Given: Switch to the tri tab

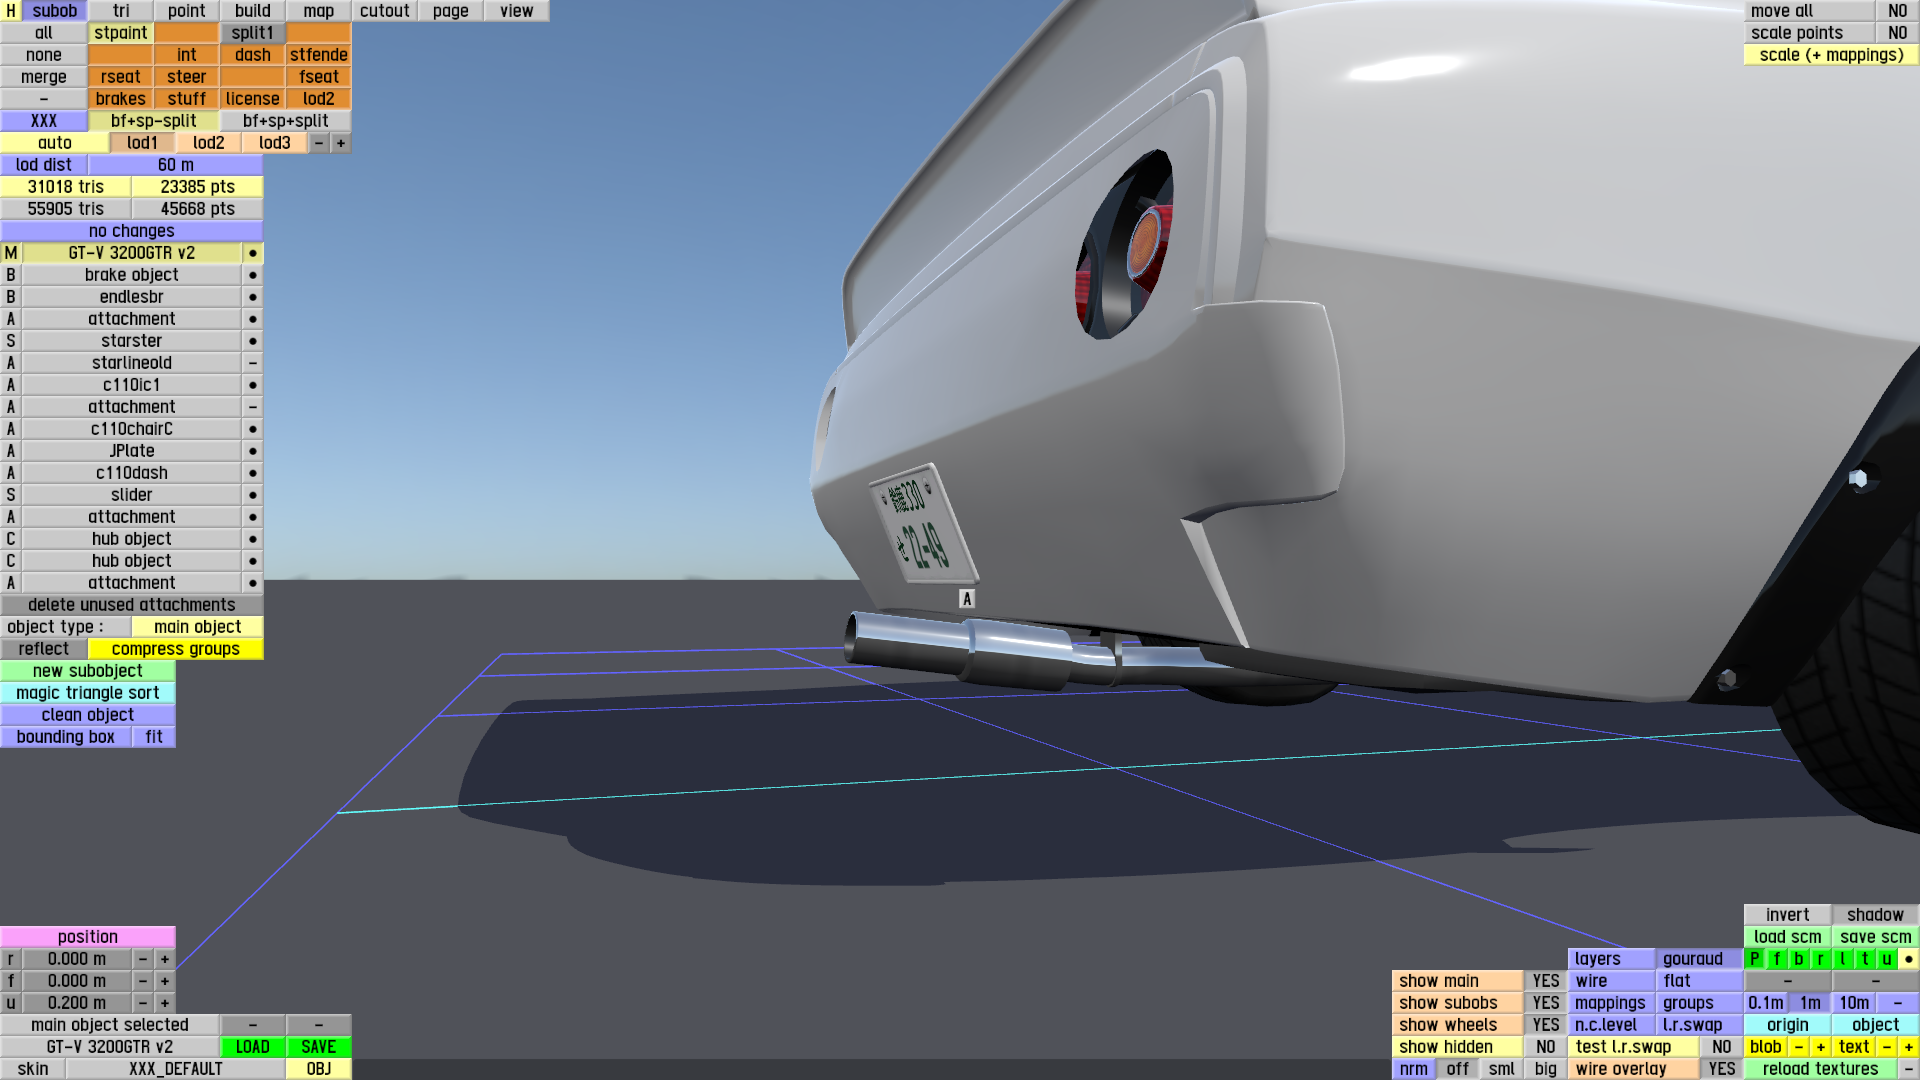Looking at the screenshot, I should (x=121, y=11).
